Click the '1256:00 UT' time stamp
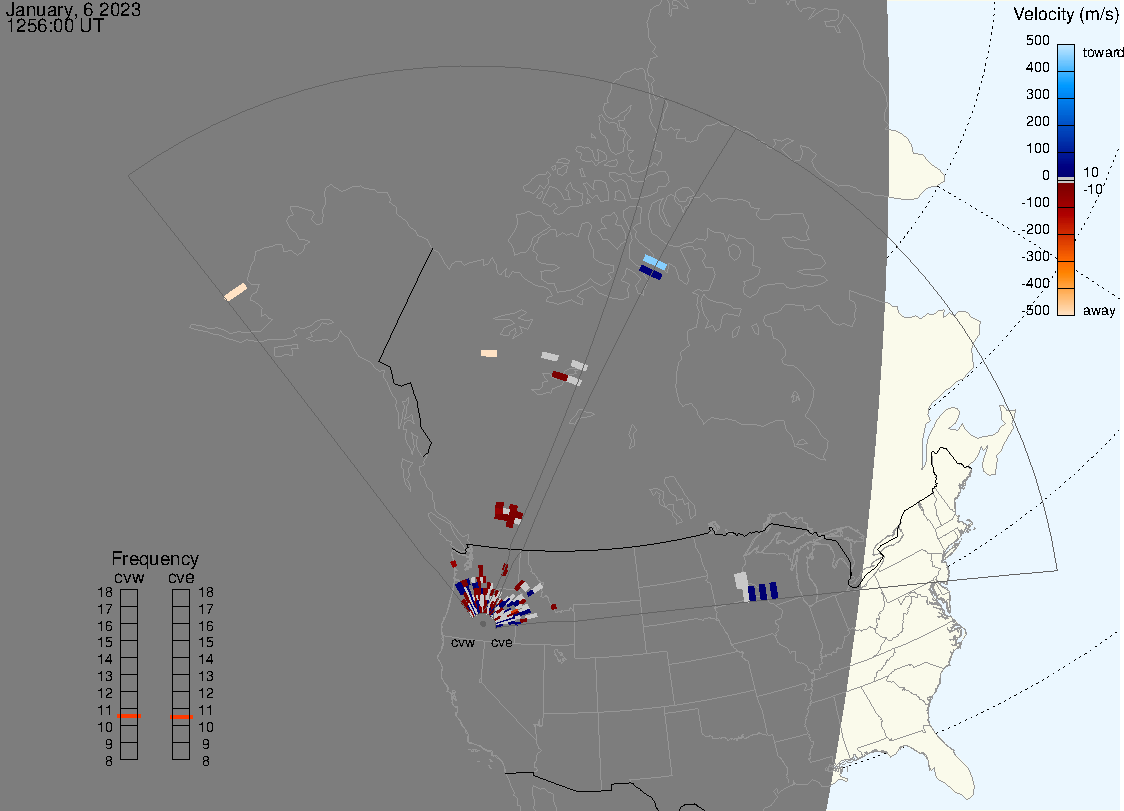1124x811 pixels. 55,26
